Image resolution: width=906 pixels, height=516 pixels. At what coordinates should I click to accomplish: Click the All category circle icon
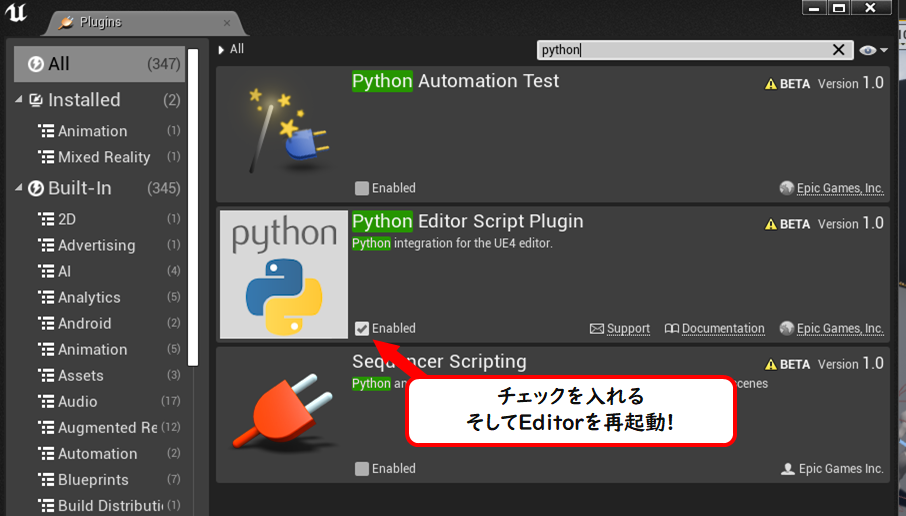tap(36, 64)
